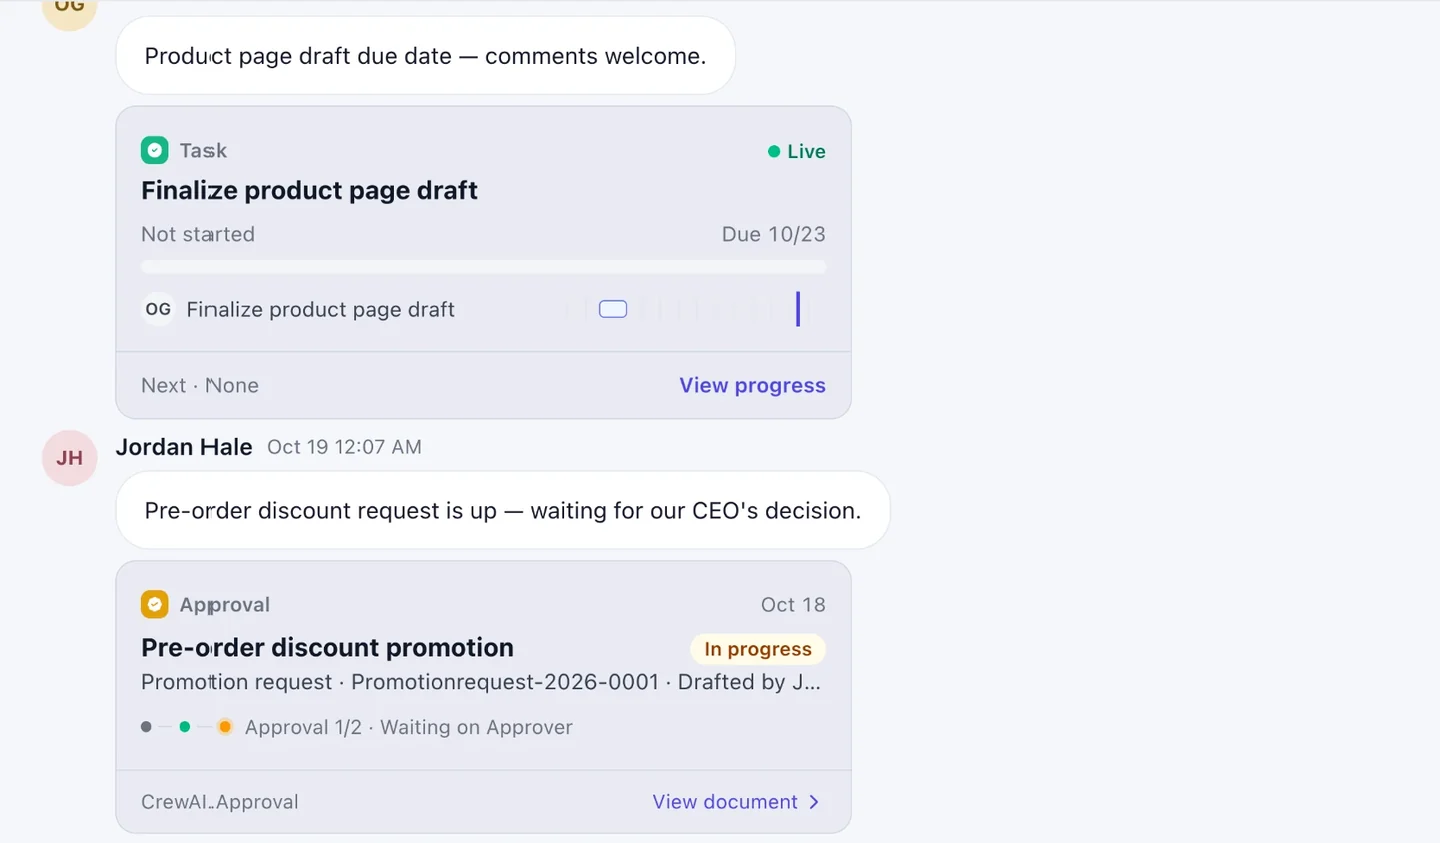
Task: Click the task progress bar
Action: coord(484,267)
